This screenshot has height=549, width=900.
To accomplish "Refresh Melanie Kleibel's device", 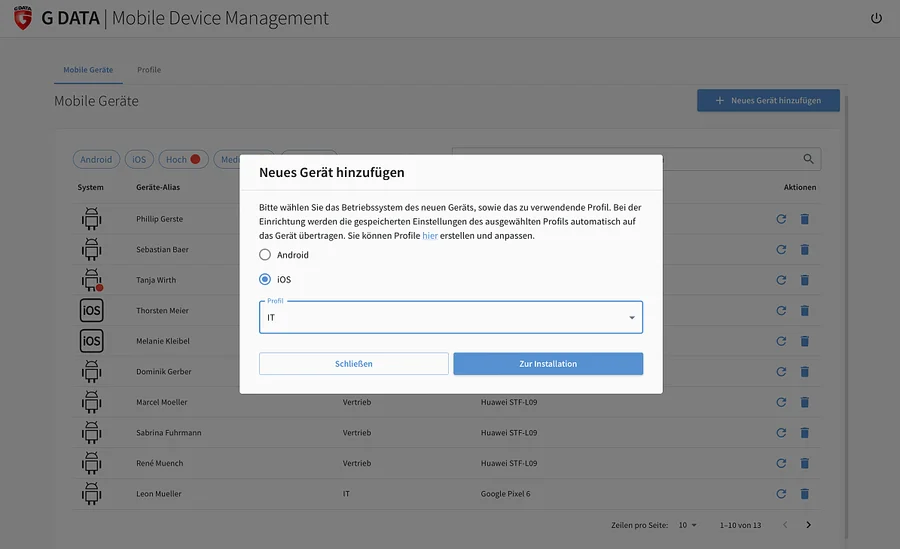I will pyautogui.click(x=781, y=341).
